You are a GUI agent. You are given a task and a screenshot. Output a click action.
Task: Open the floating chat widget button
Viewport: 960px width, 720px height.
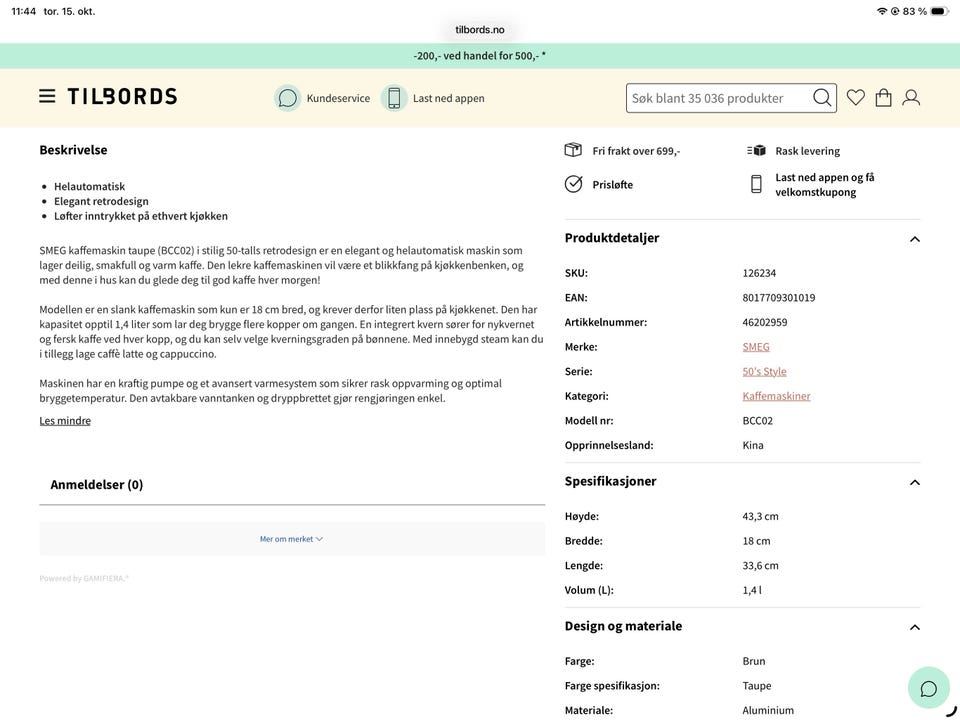[929, 688]
